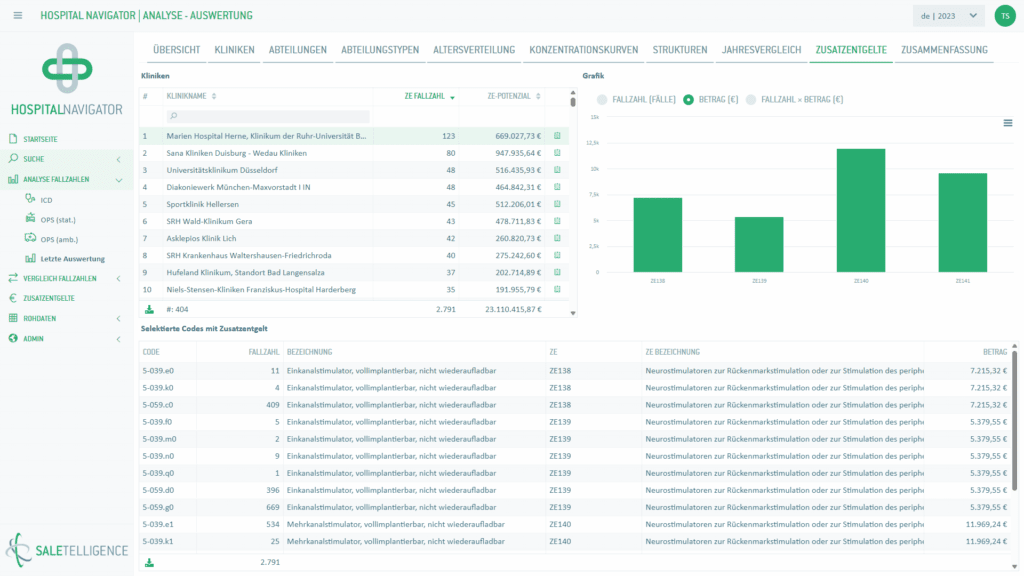Open Zusatzentgelte sidebar link
This screenshot has width=1024, height=576.
pos(49,298)
